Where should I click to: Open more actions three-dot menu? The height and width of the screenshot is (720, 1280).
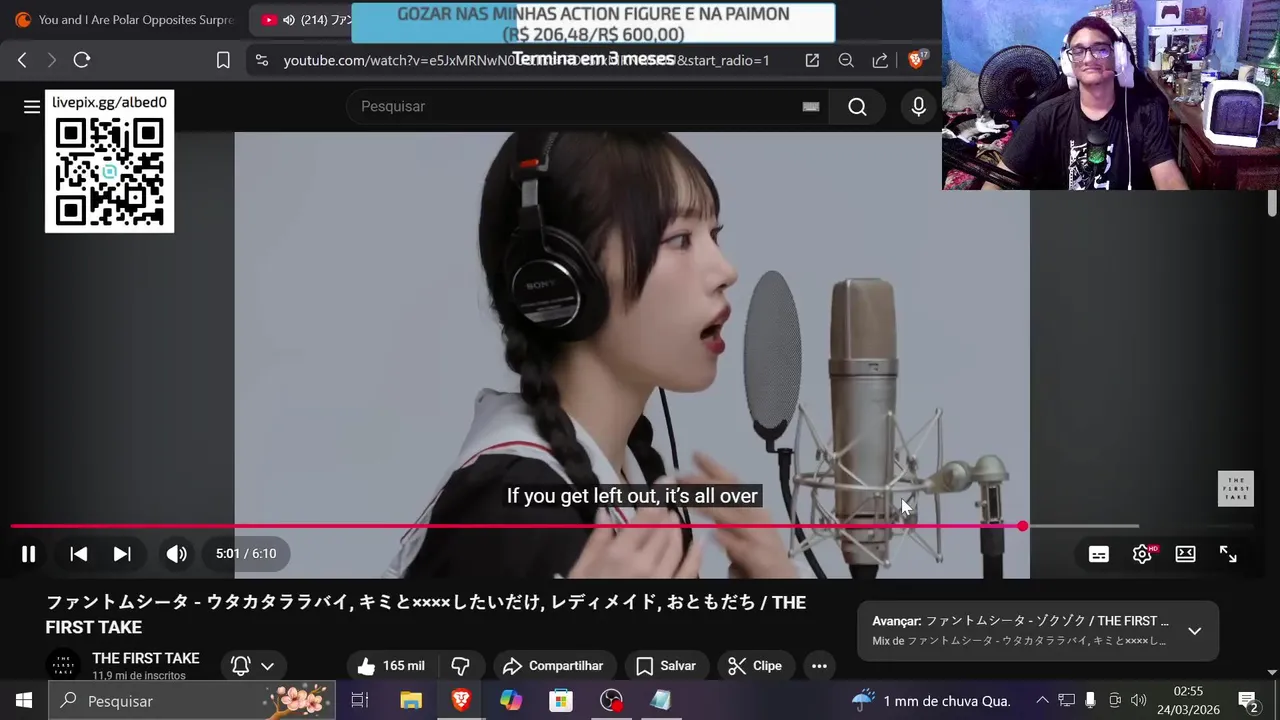[x=819, y=666]
